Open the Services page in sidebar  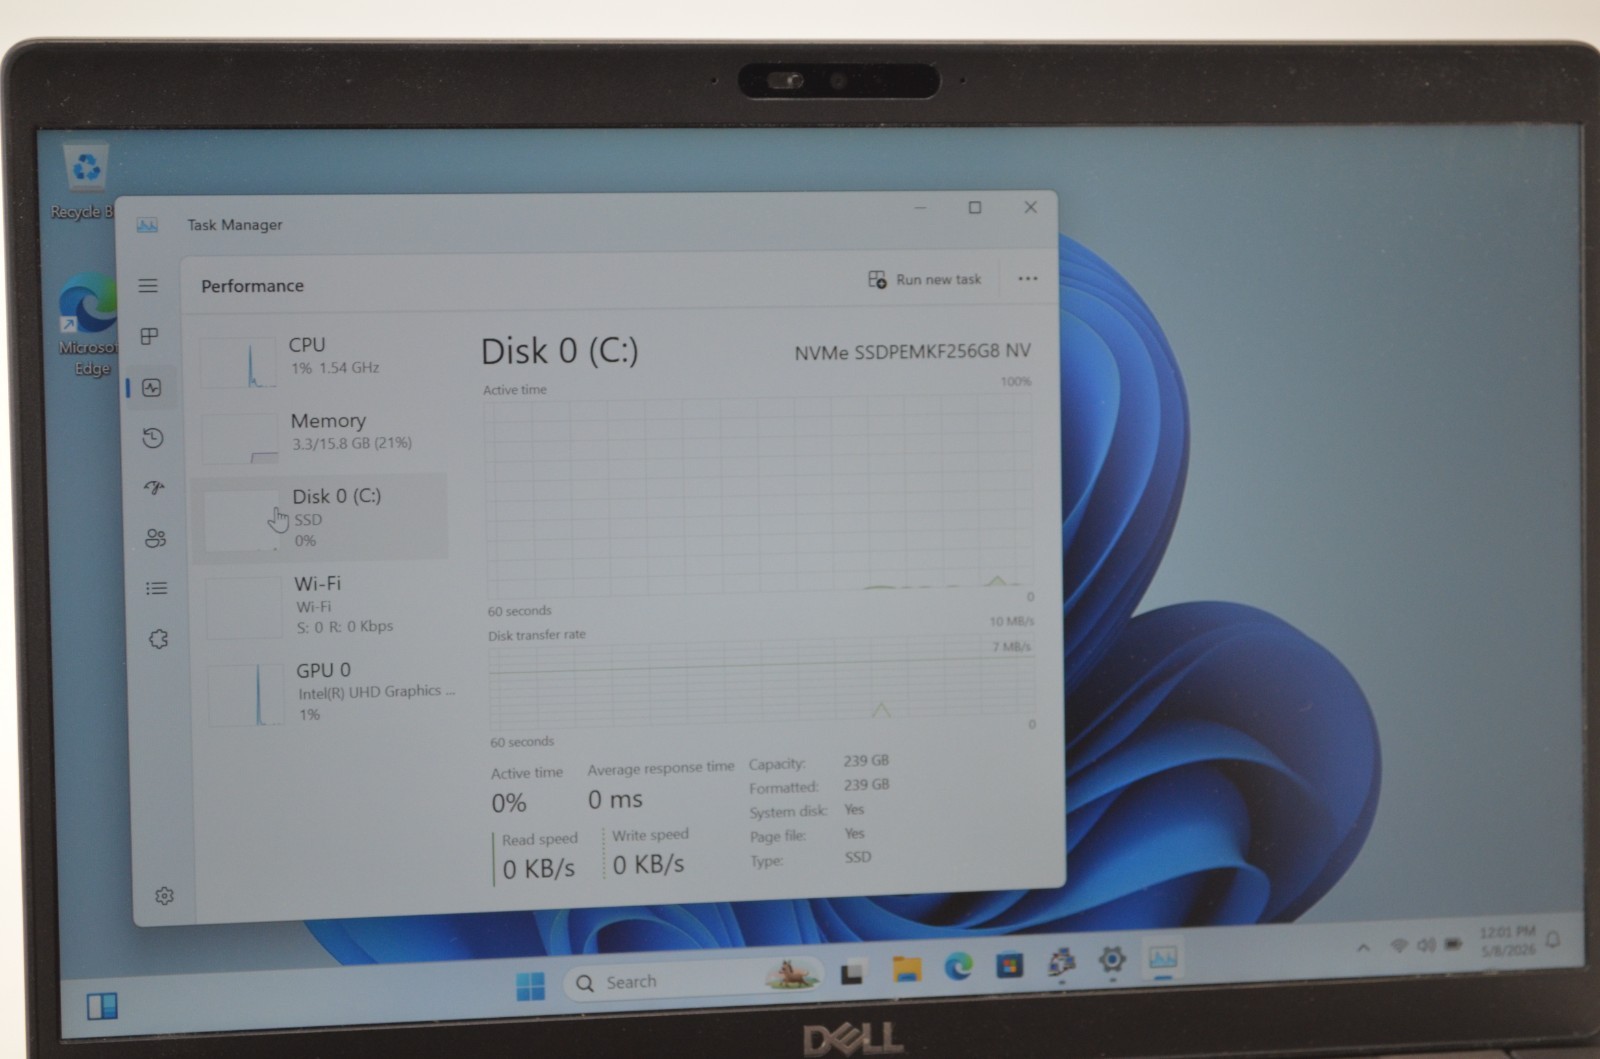(x=158, y=639)
